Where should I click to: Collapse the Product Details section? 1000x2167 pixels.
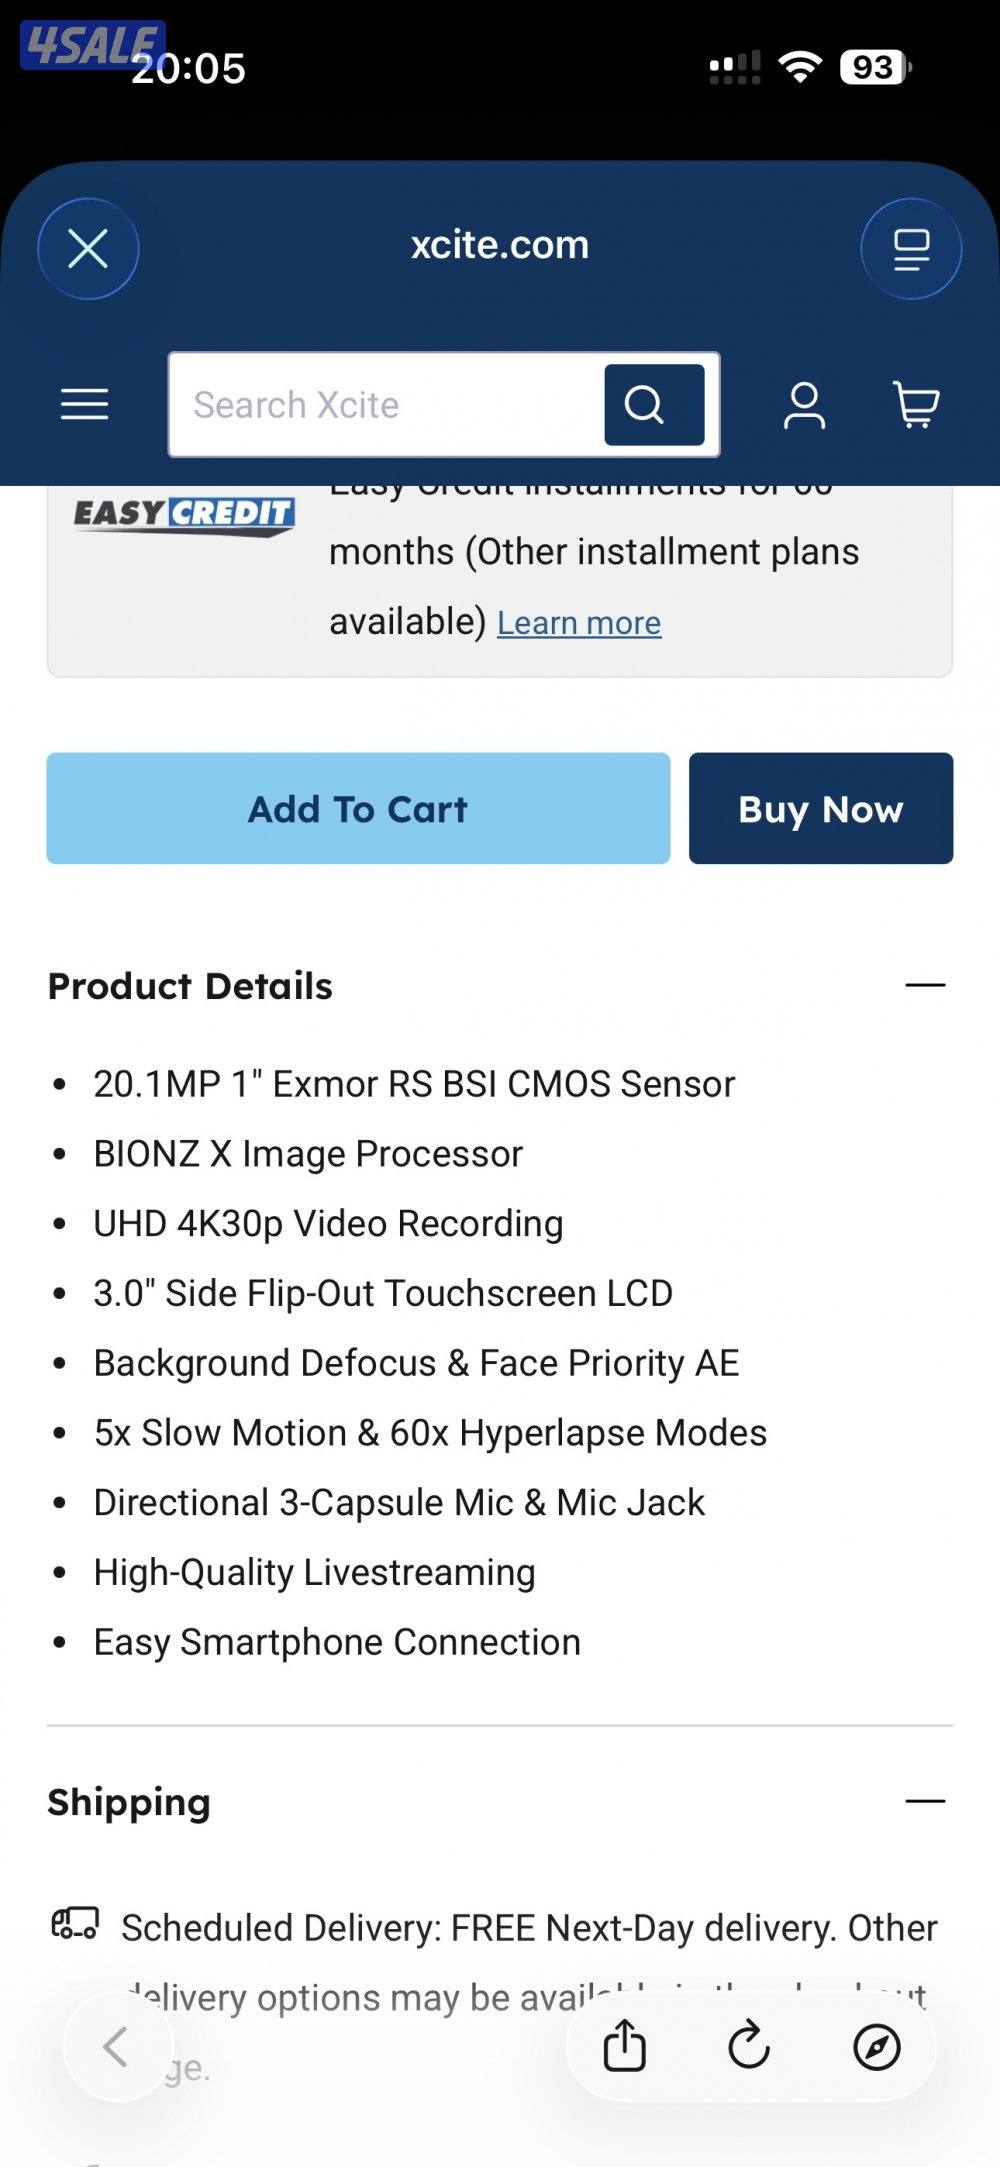click(x=927, y=984)
